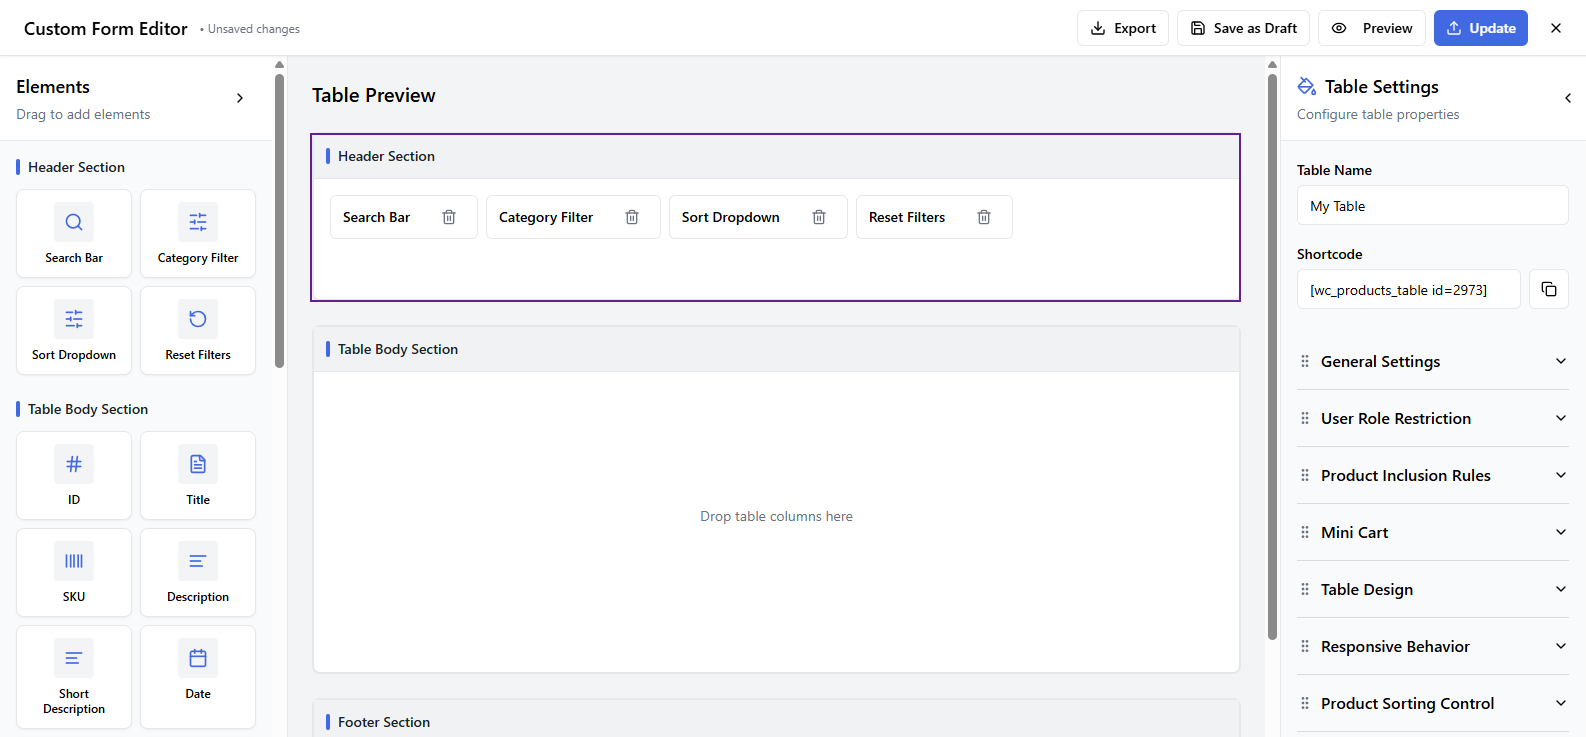Collapse the Table Settings panel
Viewport: 1586px width, 737px height.
pyautogui.click(x=1567, y=98)
